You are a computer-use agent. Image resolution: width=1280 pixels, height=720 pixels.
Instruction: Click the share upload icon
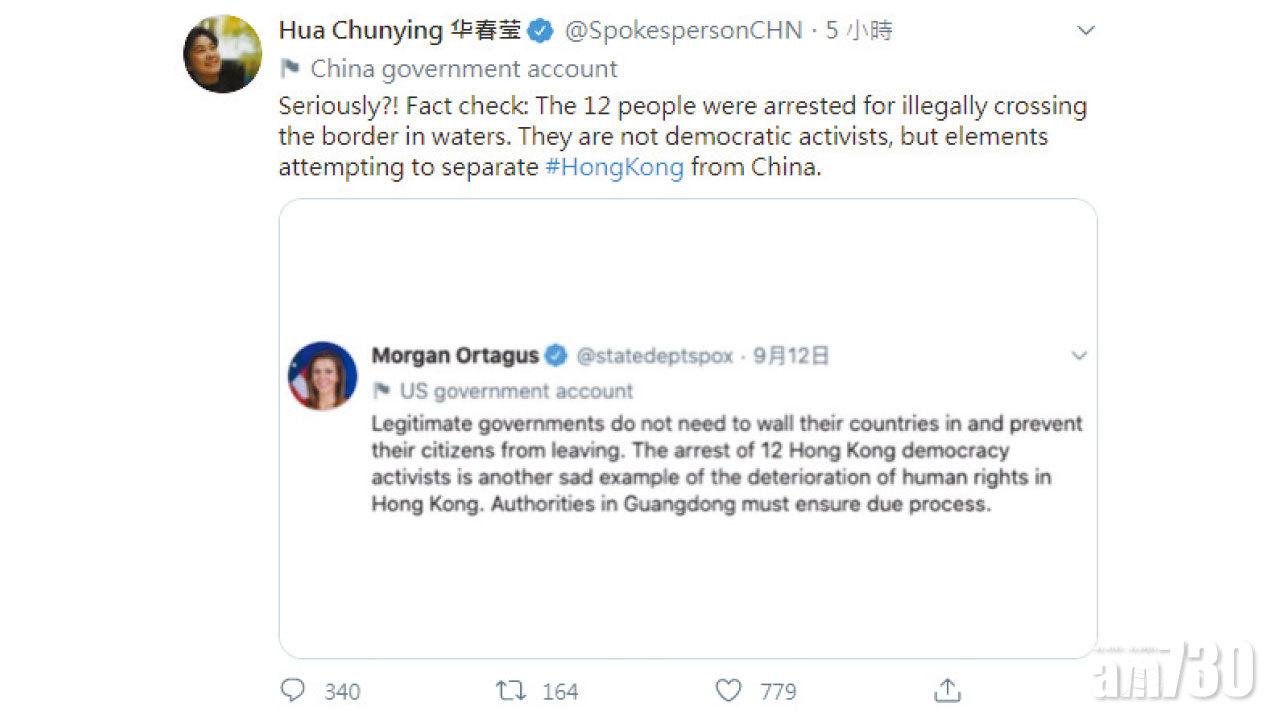(946, 691)
